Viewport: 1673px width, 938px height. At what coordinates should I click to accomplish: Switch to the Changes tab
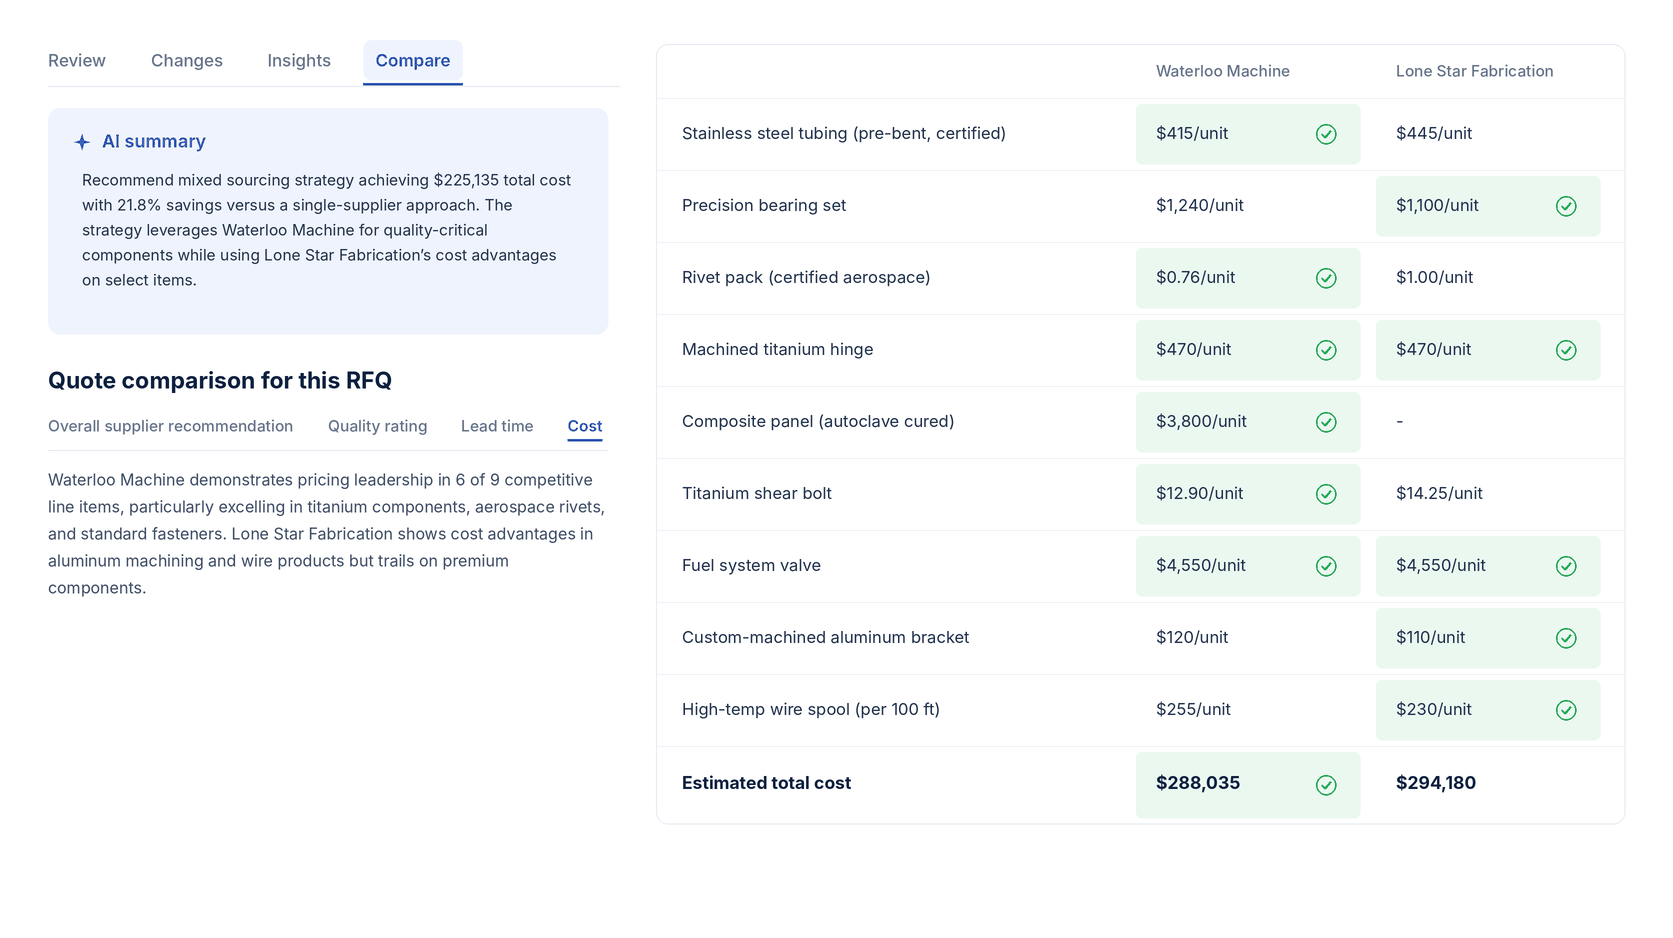(187, 61)
